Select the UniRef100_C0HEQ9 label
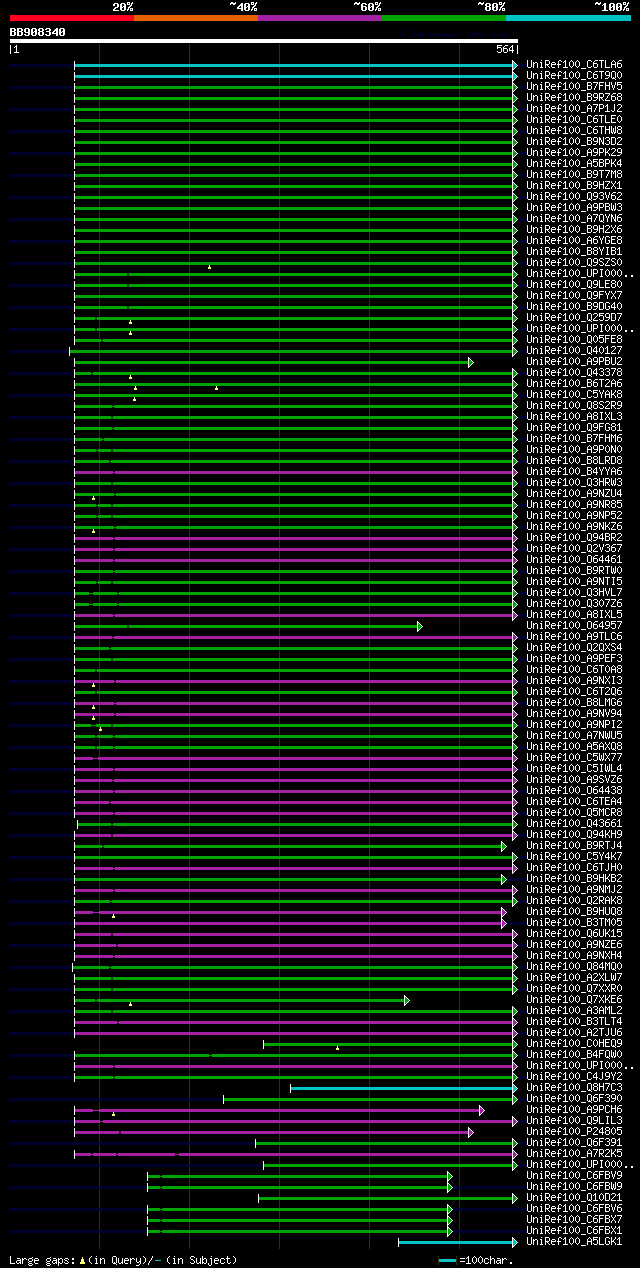 574,1043
